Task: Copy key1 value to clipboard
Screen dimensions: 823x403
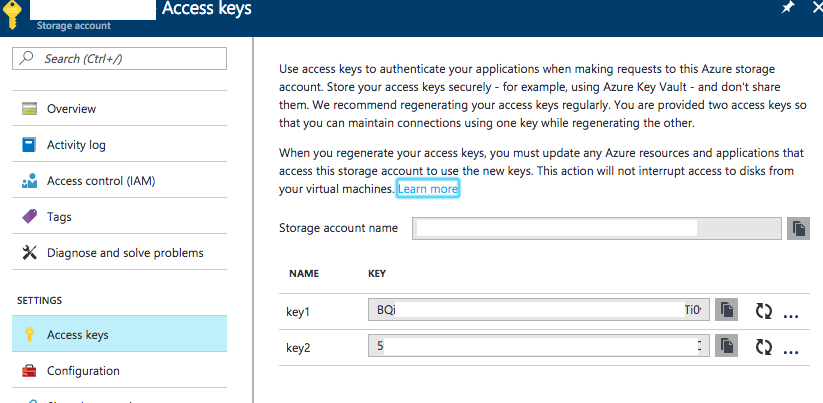Action: click(x=726, y=310)
